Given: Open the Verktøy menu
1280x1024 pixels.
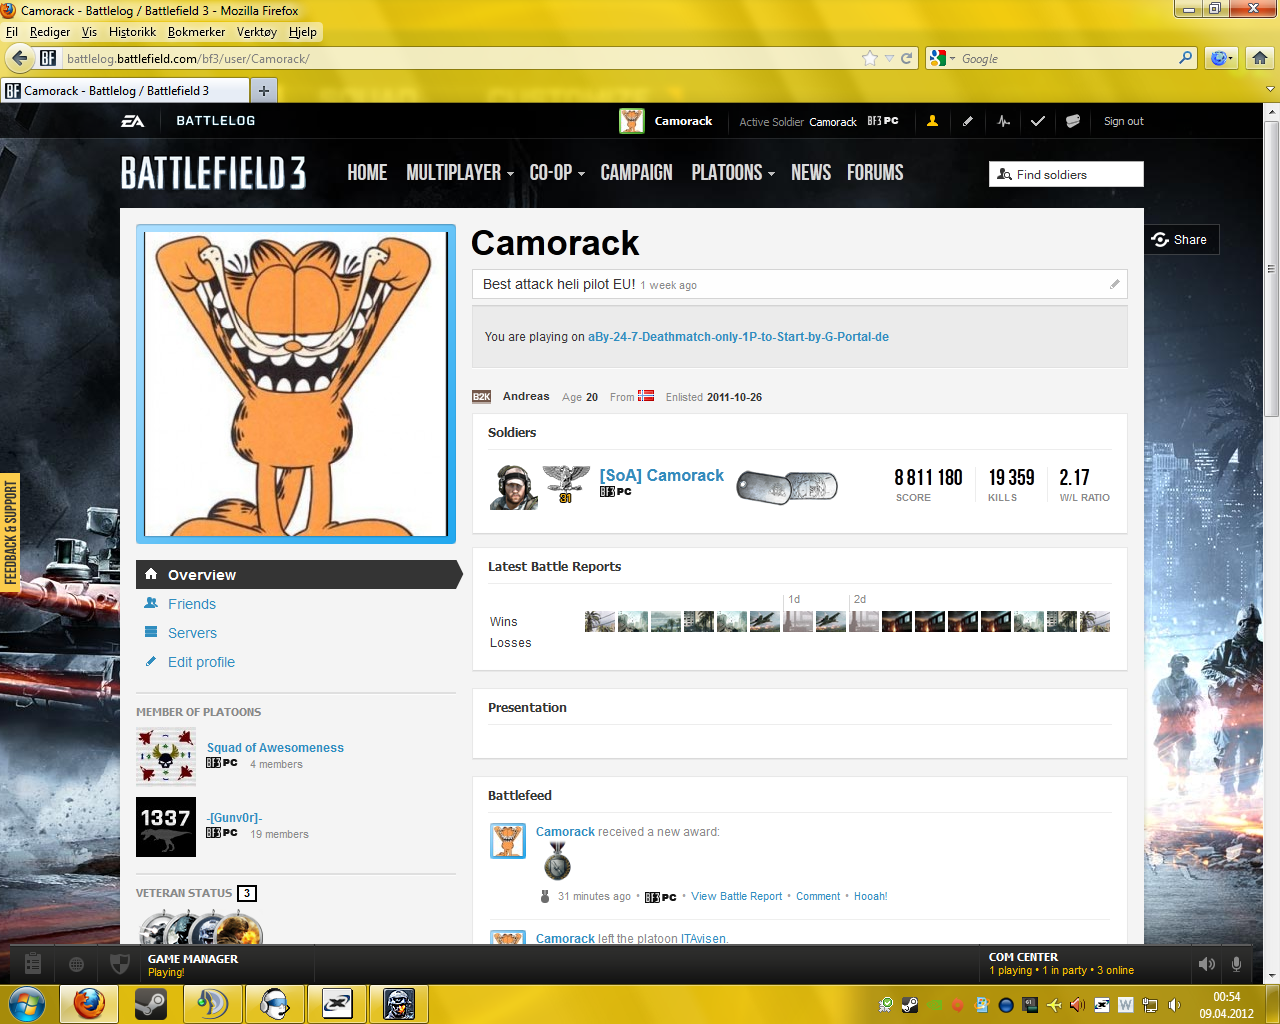Looking at the screenshot, I should (x=257, y=32).
